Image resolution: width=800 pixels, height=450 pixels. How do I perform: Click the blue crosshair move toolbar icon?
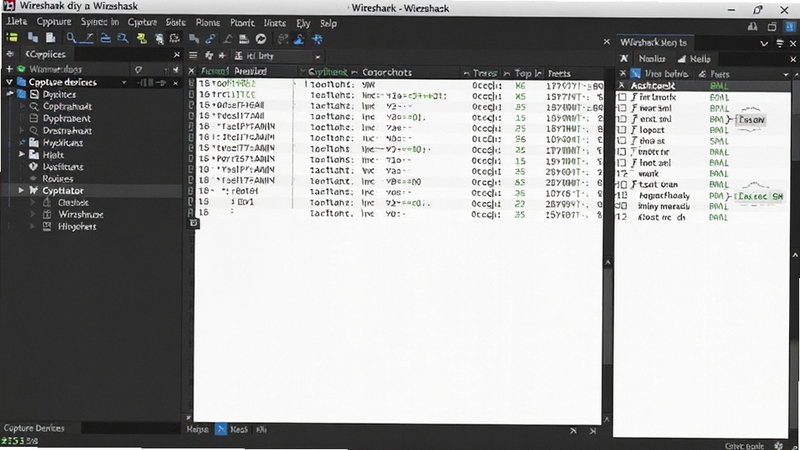coord(317,39)
